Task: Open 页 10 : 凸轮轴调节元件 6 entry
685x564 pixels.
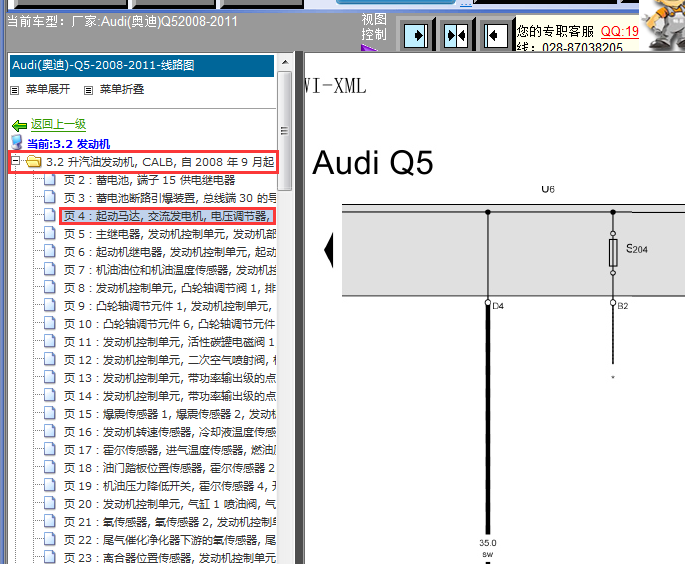Action: (170, 324)
